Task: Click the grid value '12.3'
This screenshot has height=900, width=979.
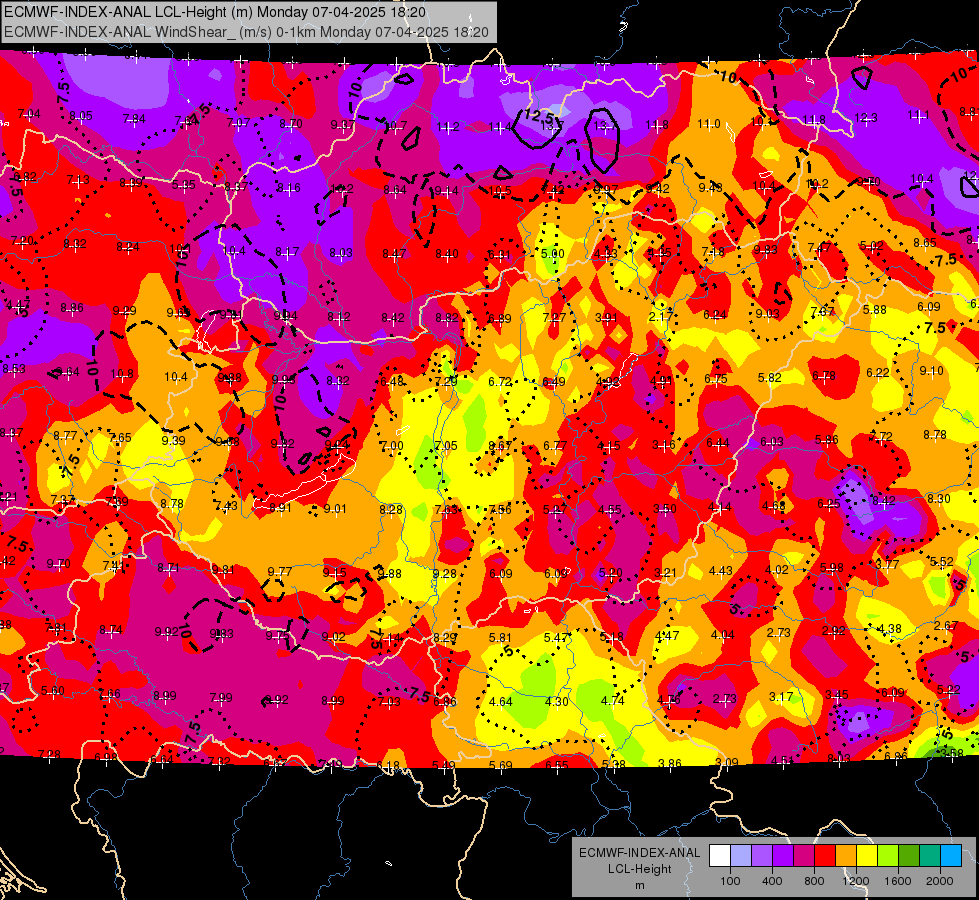Action: 866,117
